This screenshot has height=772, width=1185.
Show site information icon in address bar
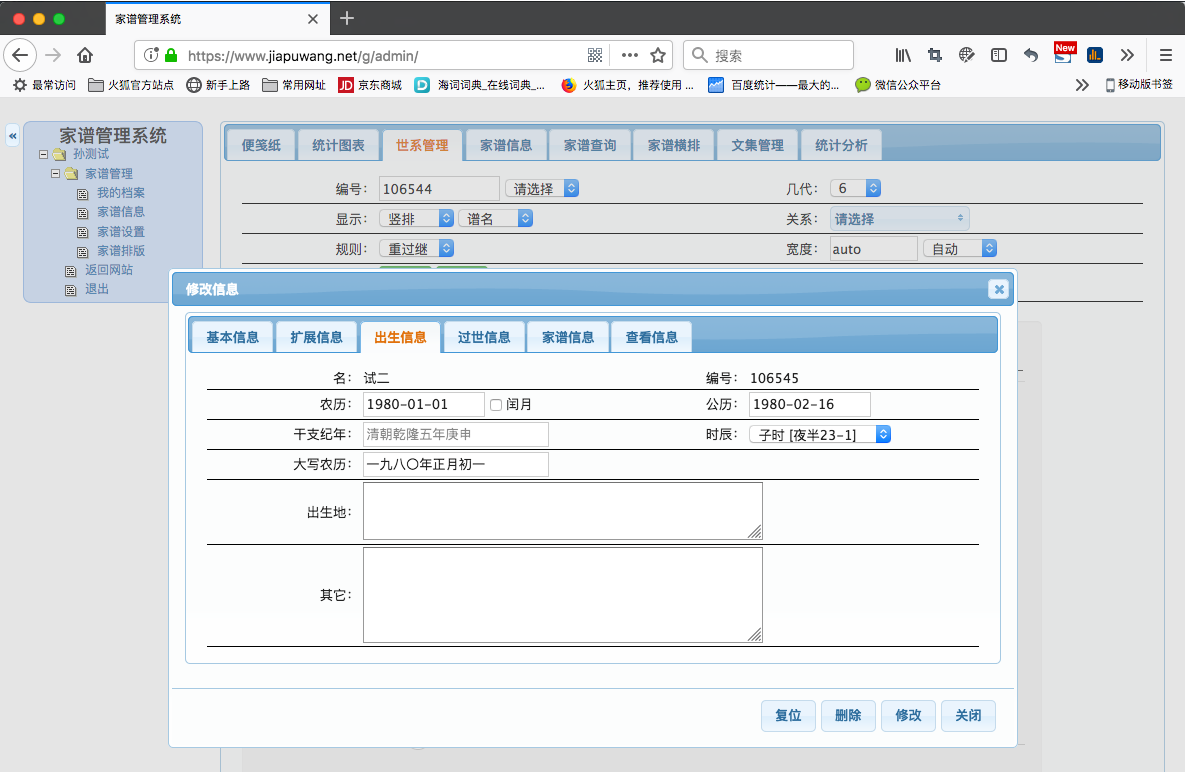tap(151, 55)
